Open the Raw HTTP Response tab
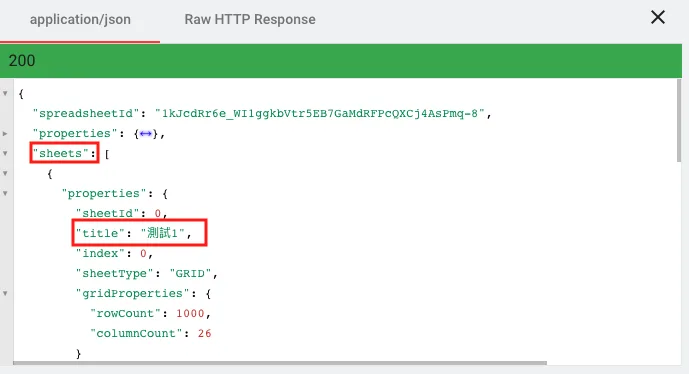Image resolution: width=689 pixels, height=374 pixels. 250,20
